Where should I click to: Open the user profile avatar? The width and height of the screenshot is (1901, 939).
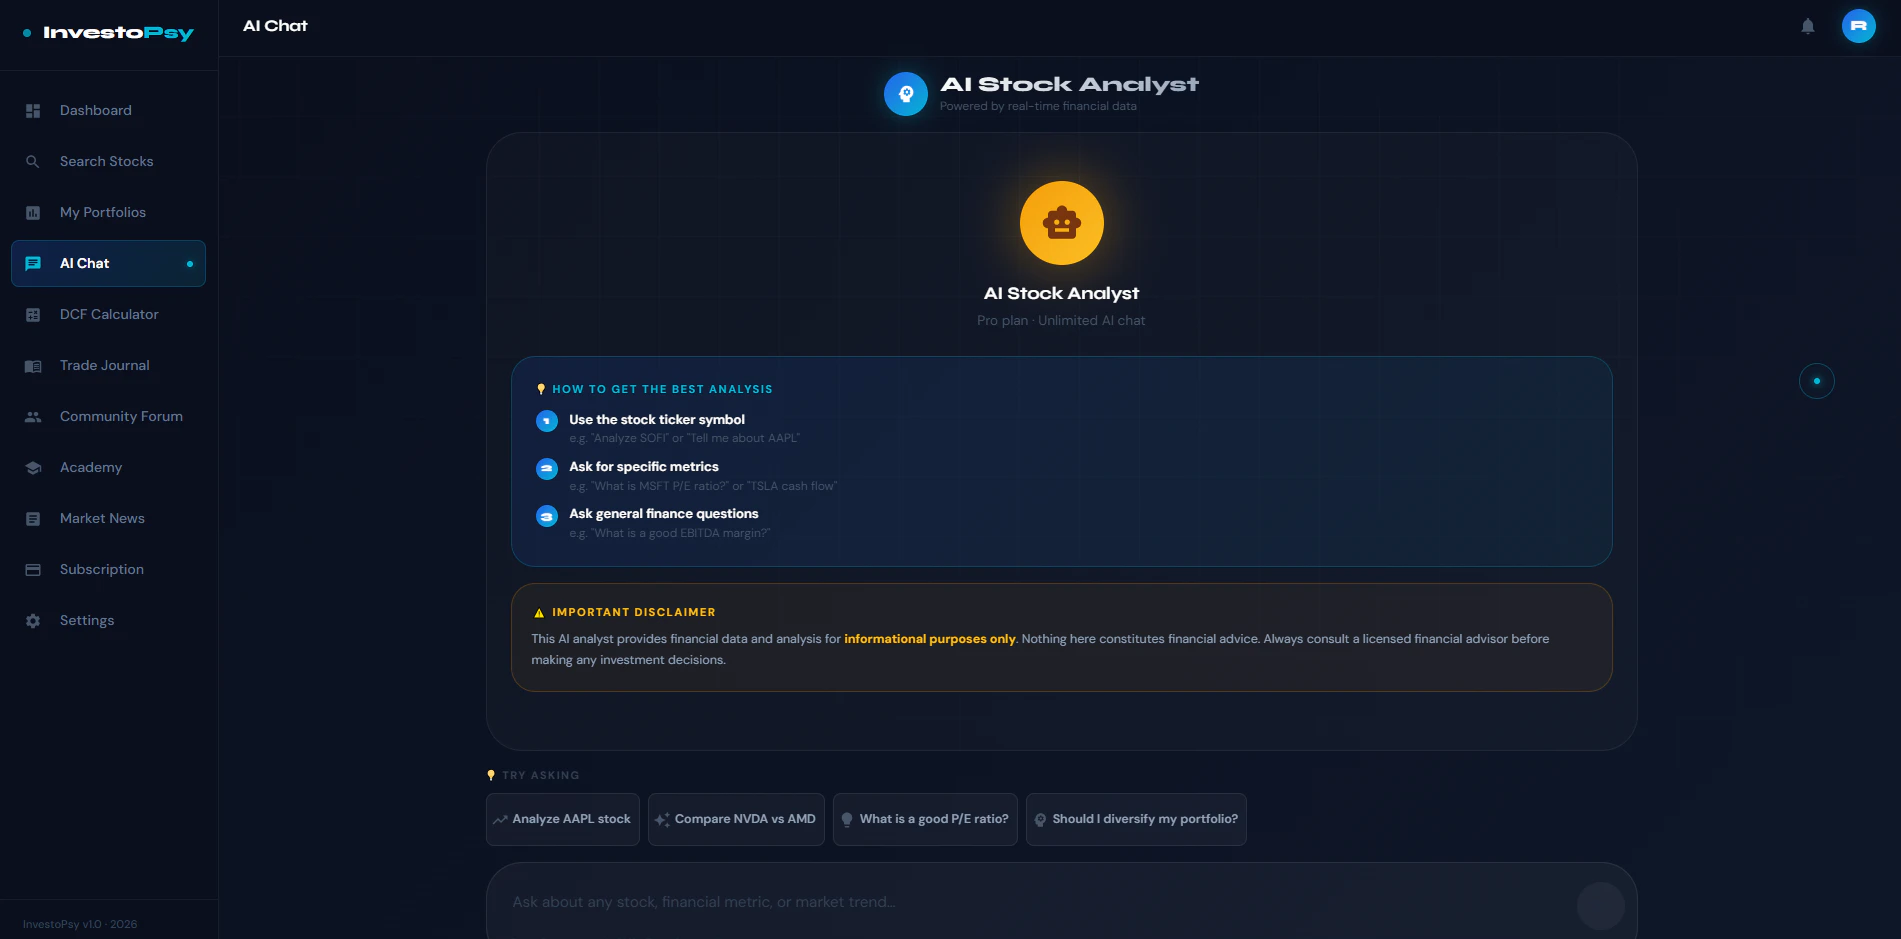(x=1859, y=26)
